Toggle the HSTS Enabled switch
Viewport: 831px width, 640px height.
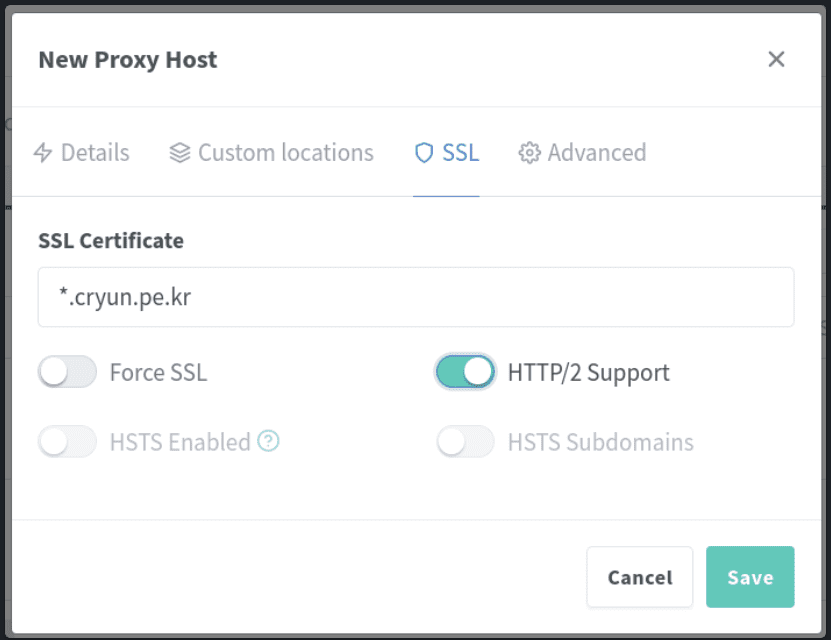coord(67,441)
